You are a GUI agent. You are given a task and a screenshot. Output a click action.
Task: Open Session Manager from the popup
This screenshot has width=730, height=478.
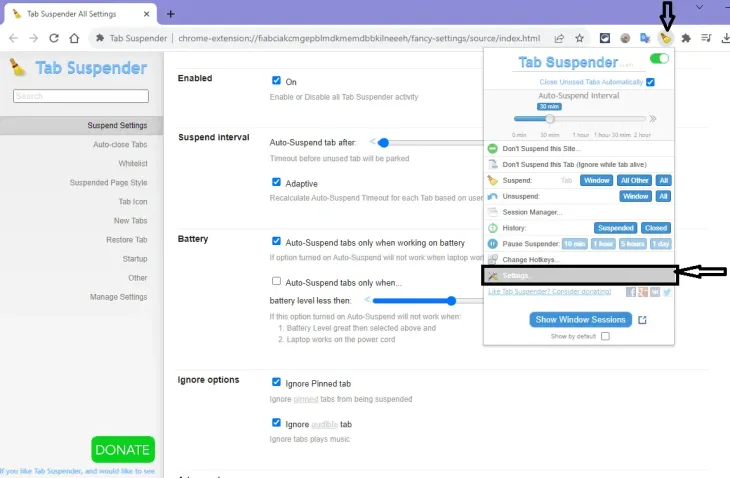coord(531,212)
